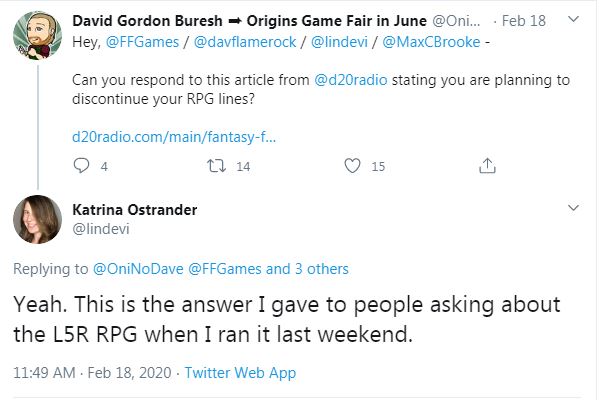Open the Katrina Ostrander display name
The width and height of the screenshot is (601, 400).
click(x=135, y=210)
